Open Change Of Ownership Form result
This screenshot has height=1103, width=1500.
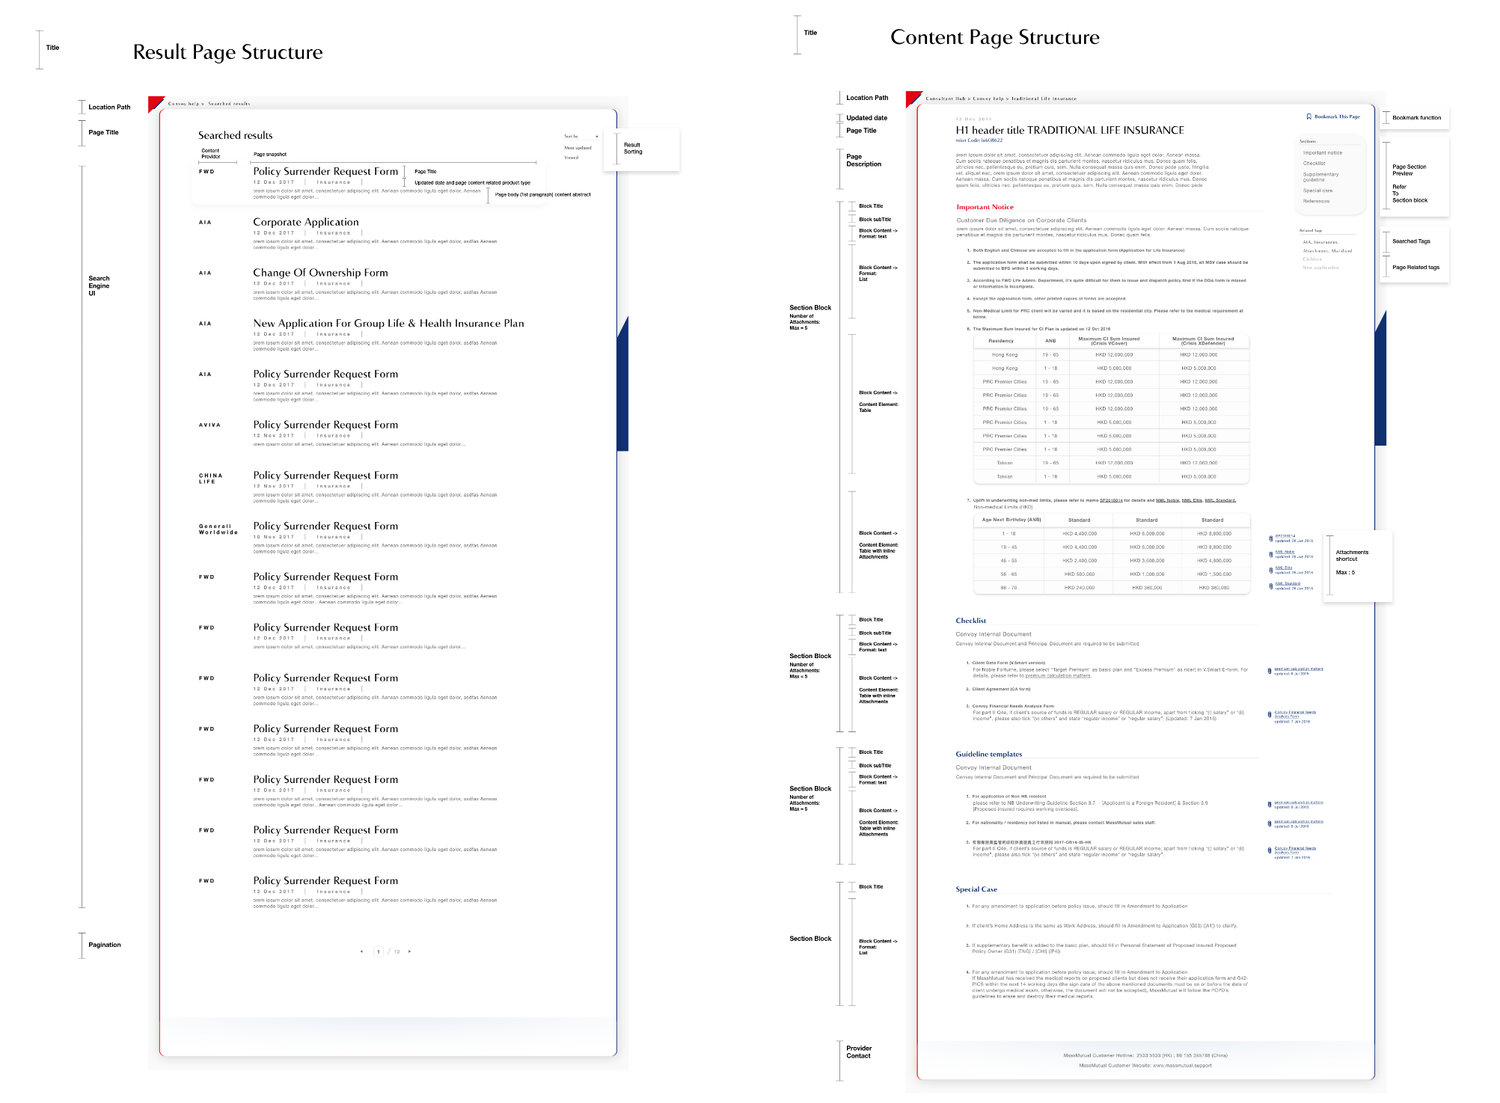click(320, 272)
